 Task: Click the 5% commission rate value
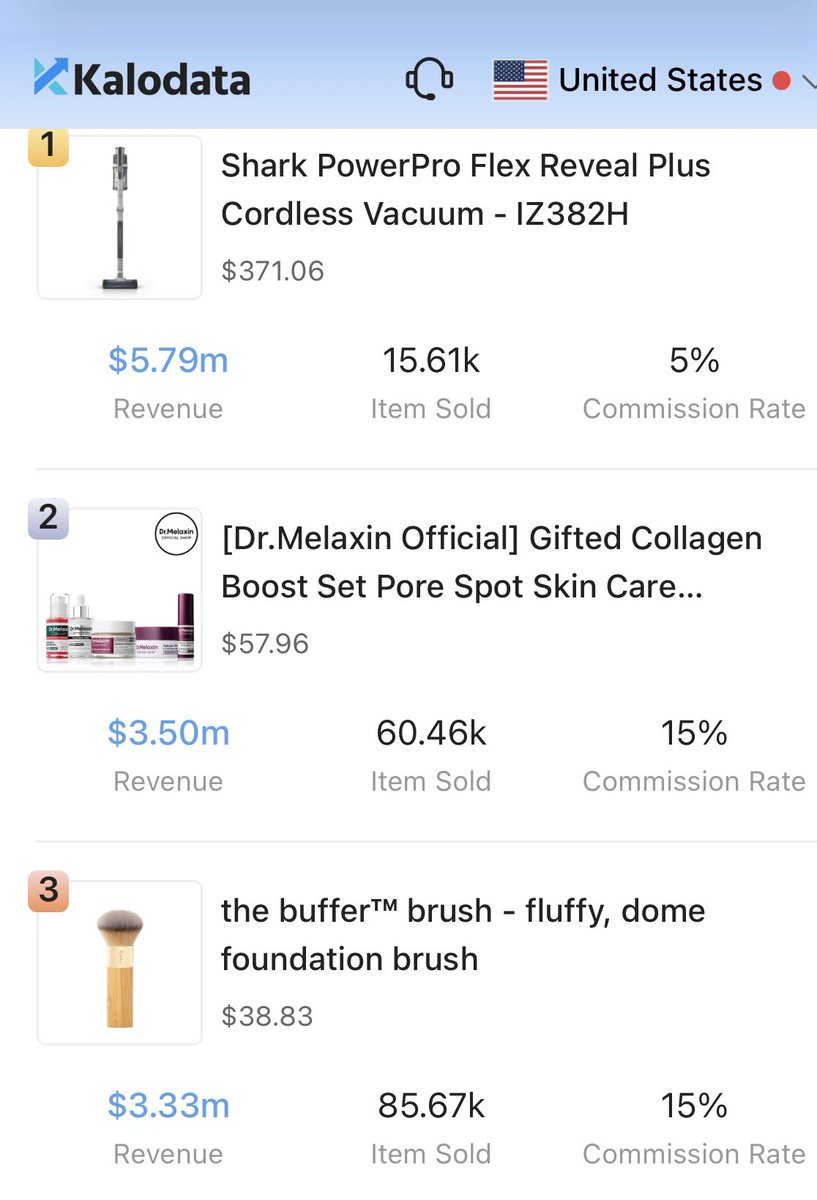694,360
